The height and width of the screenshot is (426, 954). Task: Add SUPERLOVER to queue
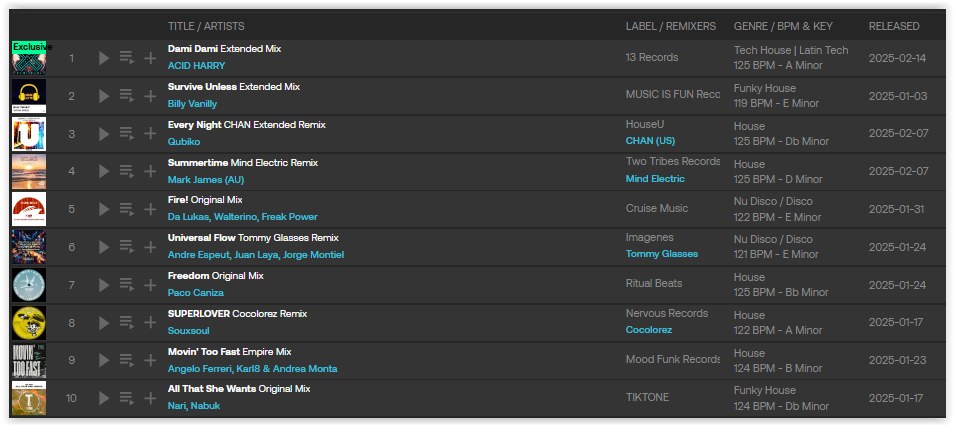point(127,323)
